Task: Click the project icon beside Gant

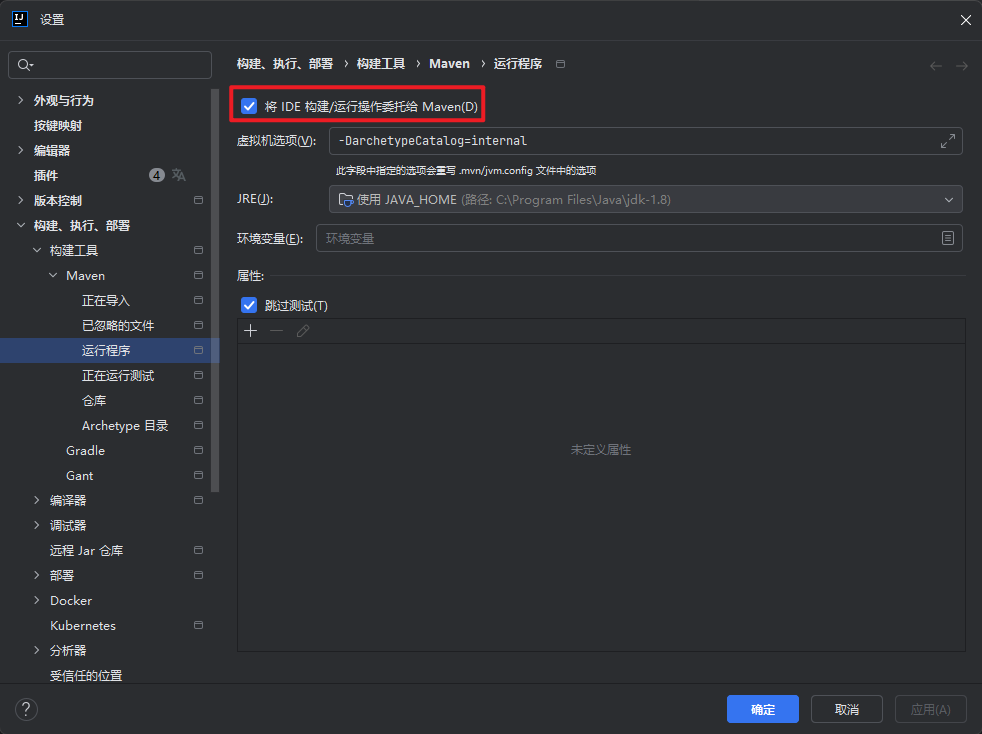Action: tap(199, 475)
